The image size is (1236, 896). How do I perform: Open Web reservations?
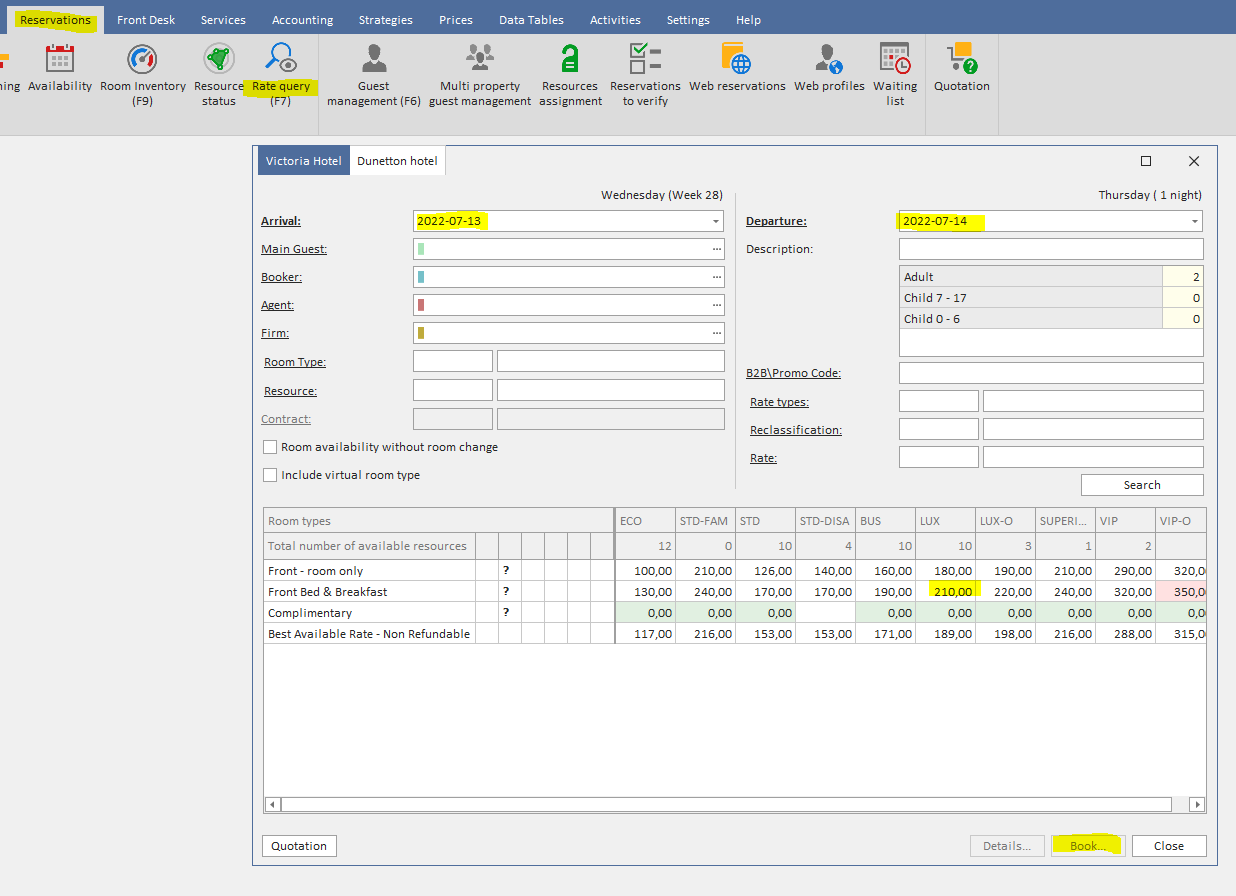(737, 68)
